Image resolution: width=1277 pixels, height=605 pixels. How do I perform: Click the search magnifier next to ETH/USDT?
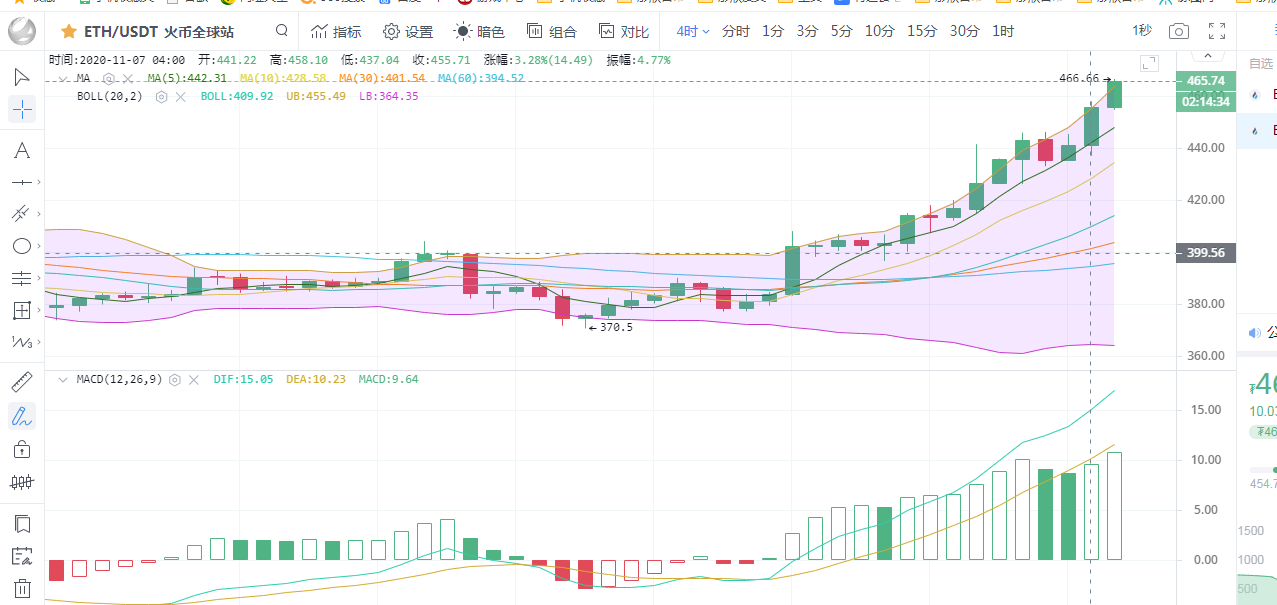pos(282,31)
